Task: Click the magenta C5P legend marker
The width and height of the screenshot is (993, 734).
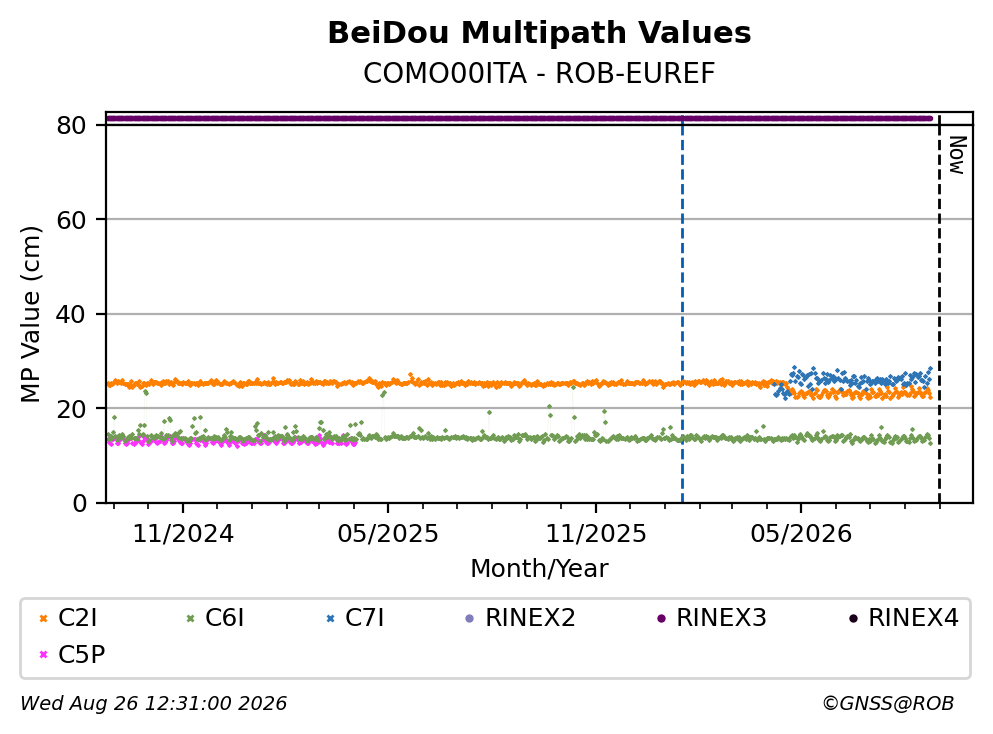Action: point(44,655)
